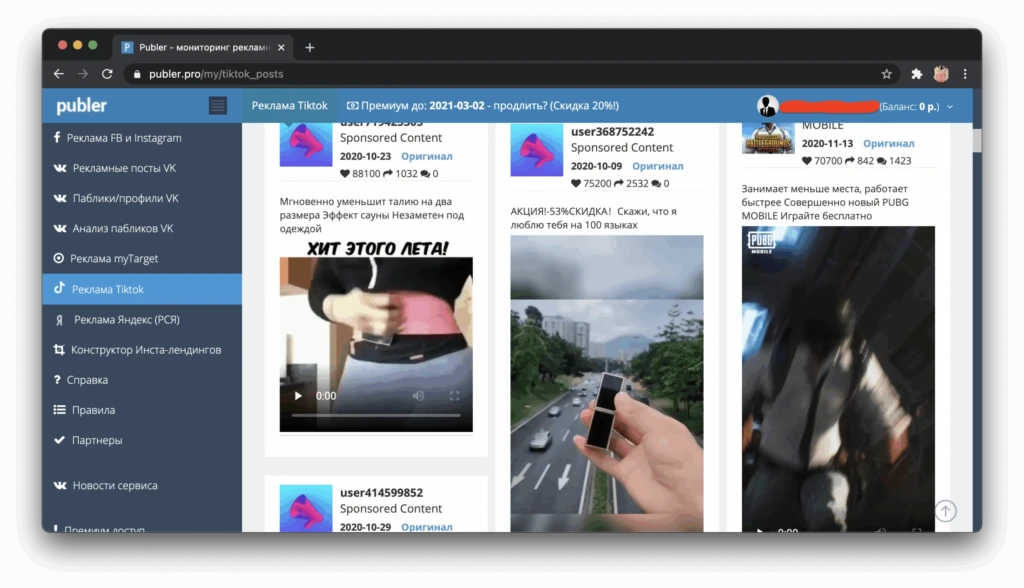Reload the page
Screen dimensions: 1024x588
coord(107,74)
